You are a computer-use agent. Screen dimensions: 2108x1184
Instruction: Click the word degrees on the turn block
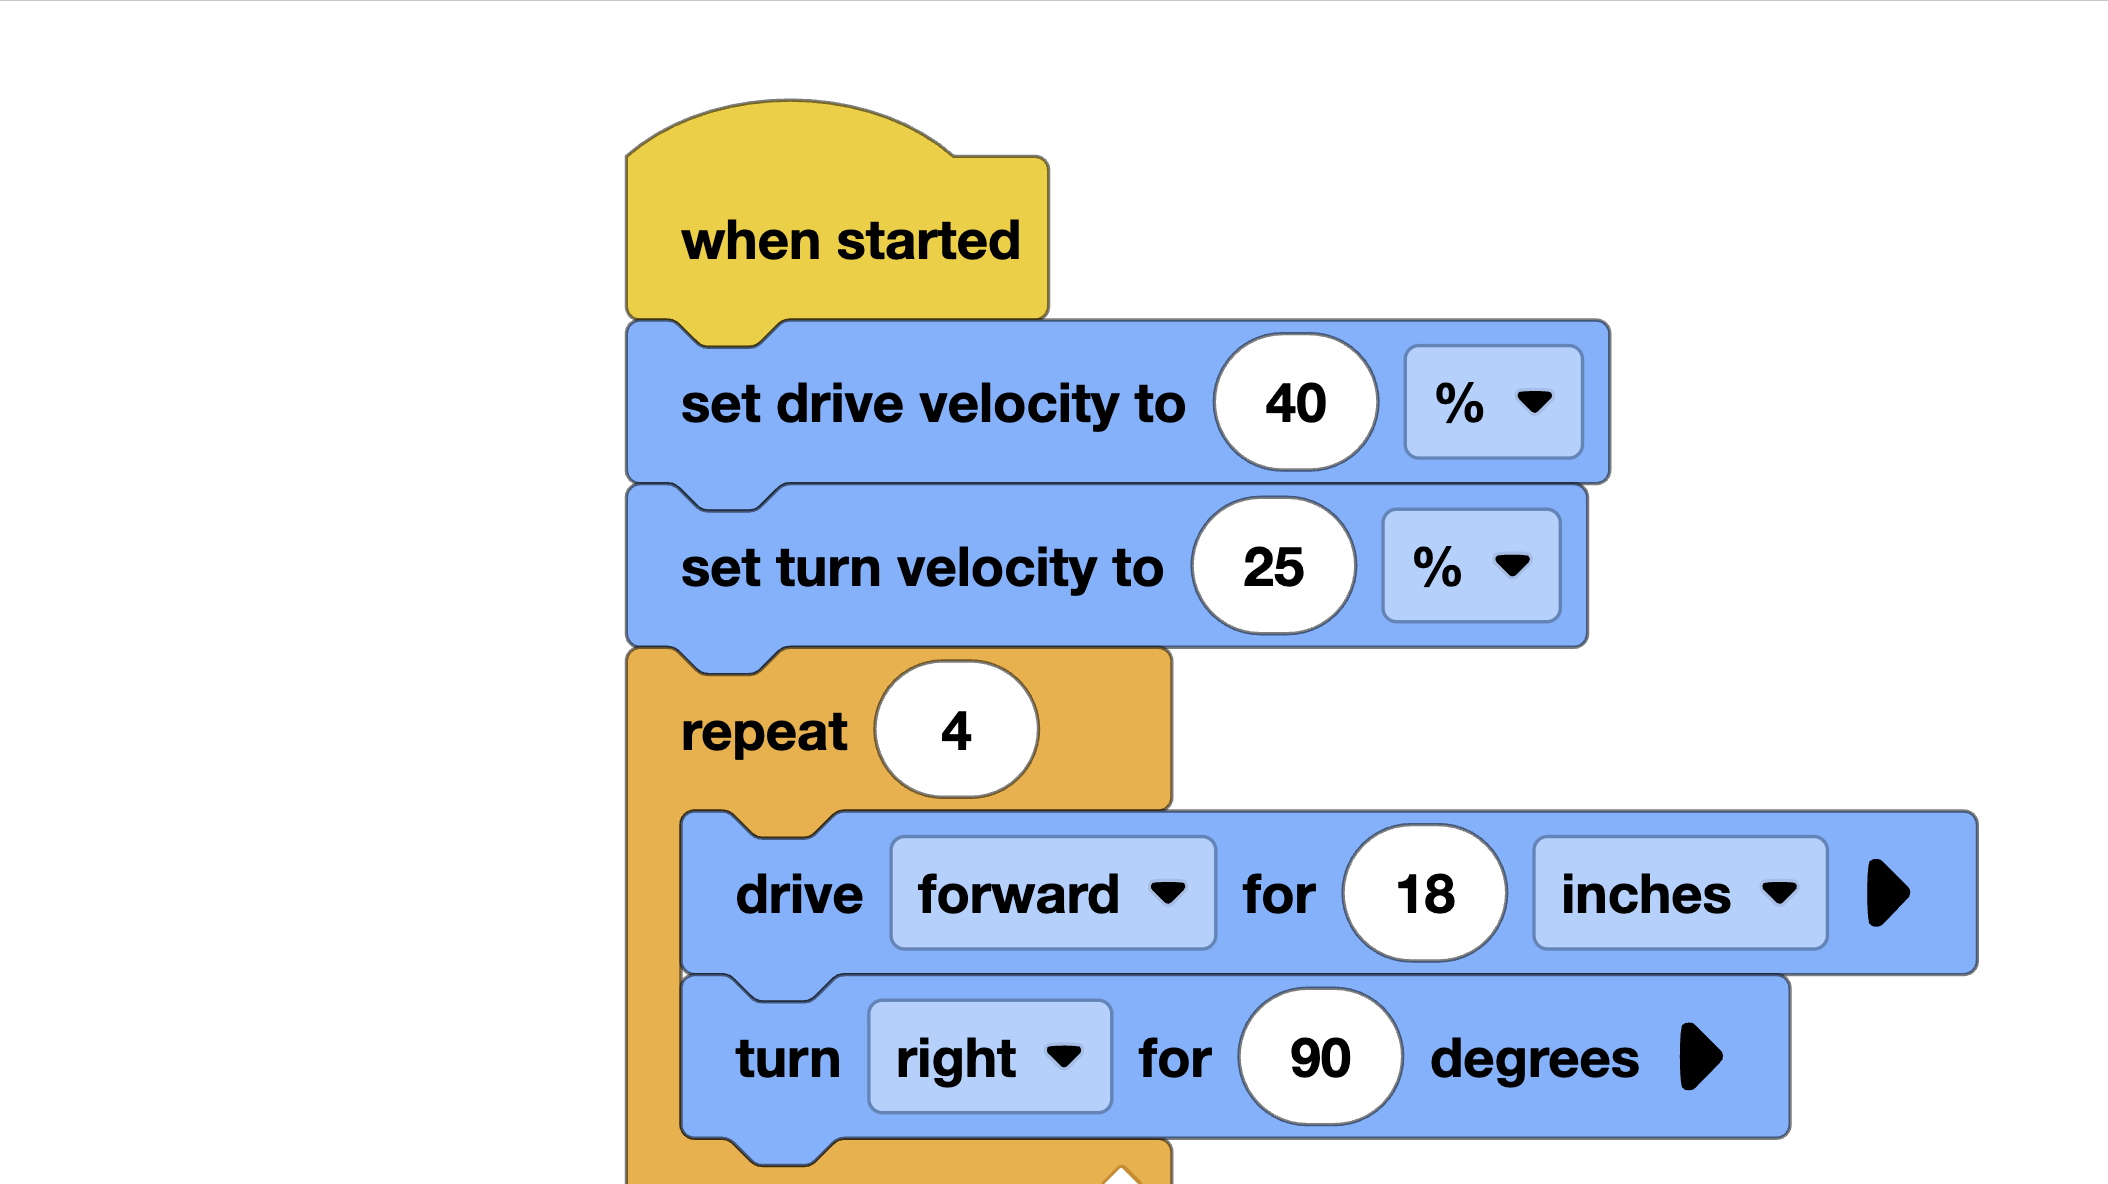[1536, 1057]
